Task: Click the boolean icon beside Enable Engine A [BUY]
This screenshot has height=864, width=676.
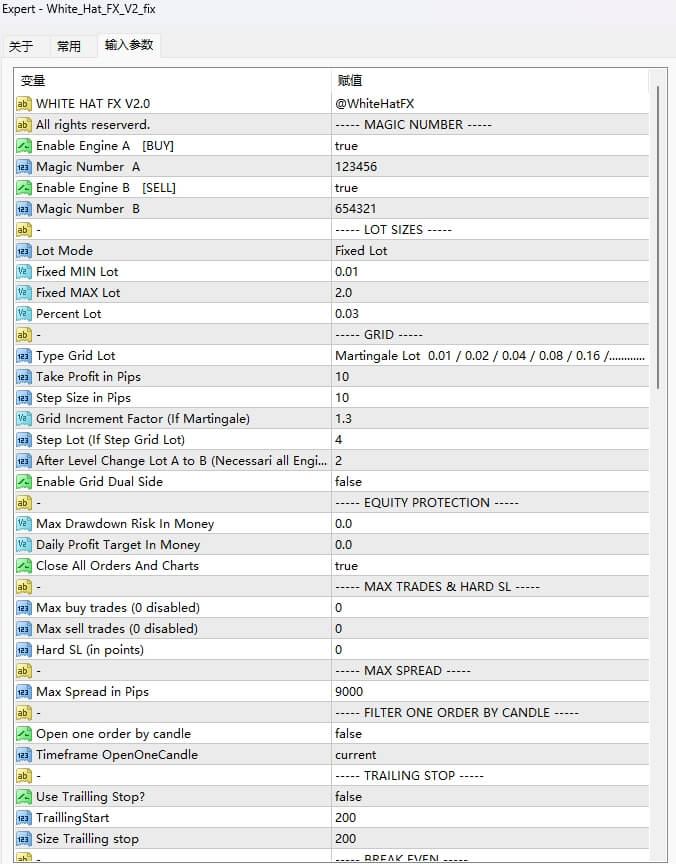Action: 24,145
